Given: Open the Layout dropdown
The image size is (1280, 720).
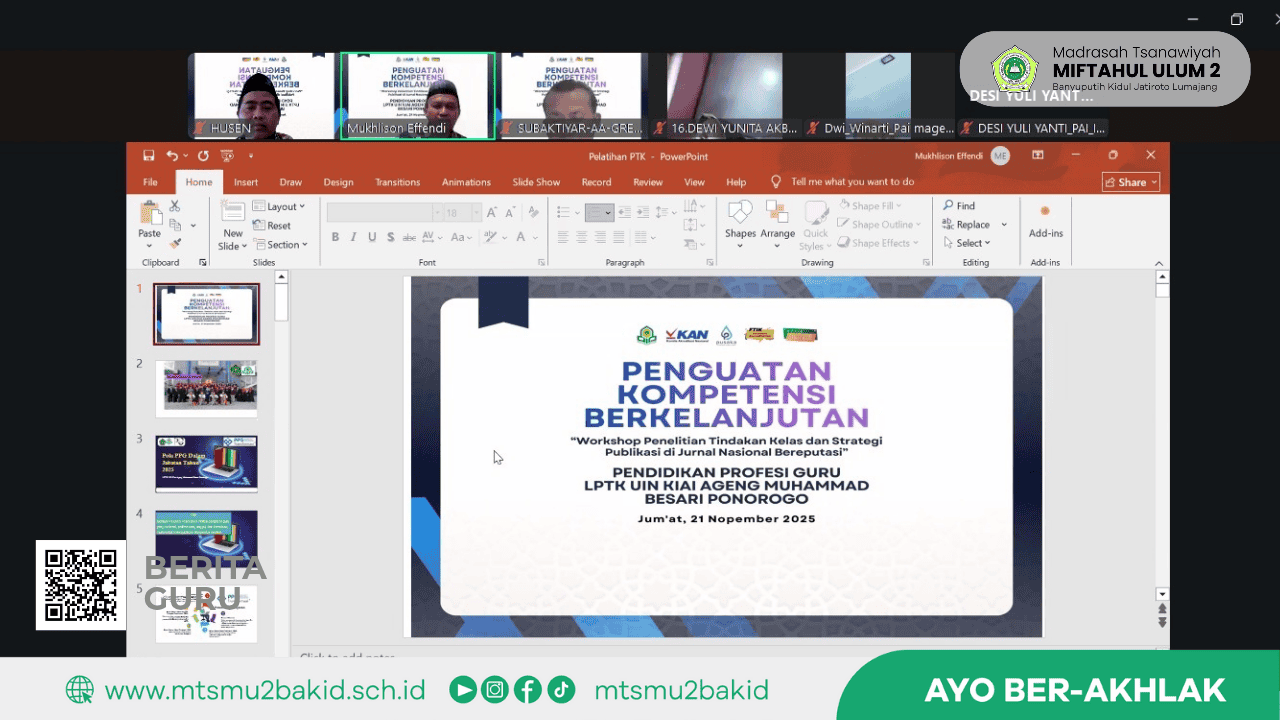Looking at the screenshot, I should click(x=286, y=206).
